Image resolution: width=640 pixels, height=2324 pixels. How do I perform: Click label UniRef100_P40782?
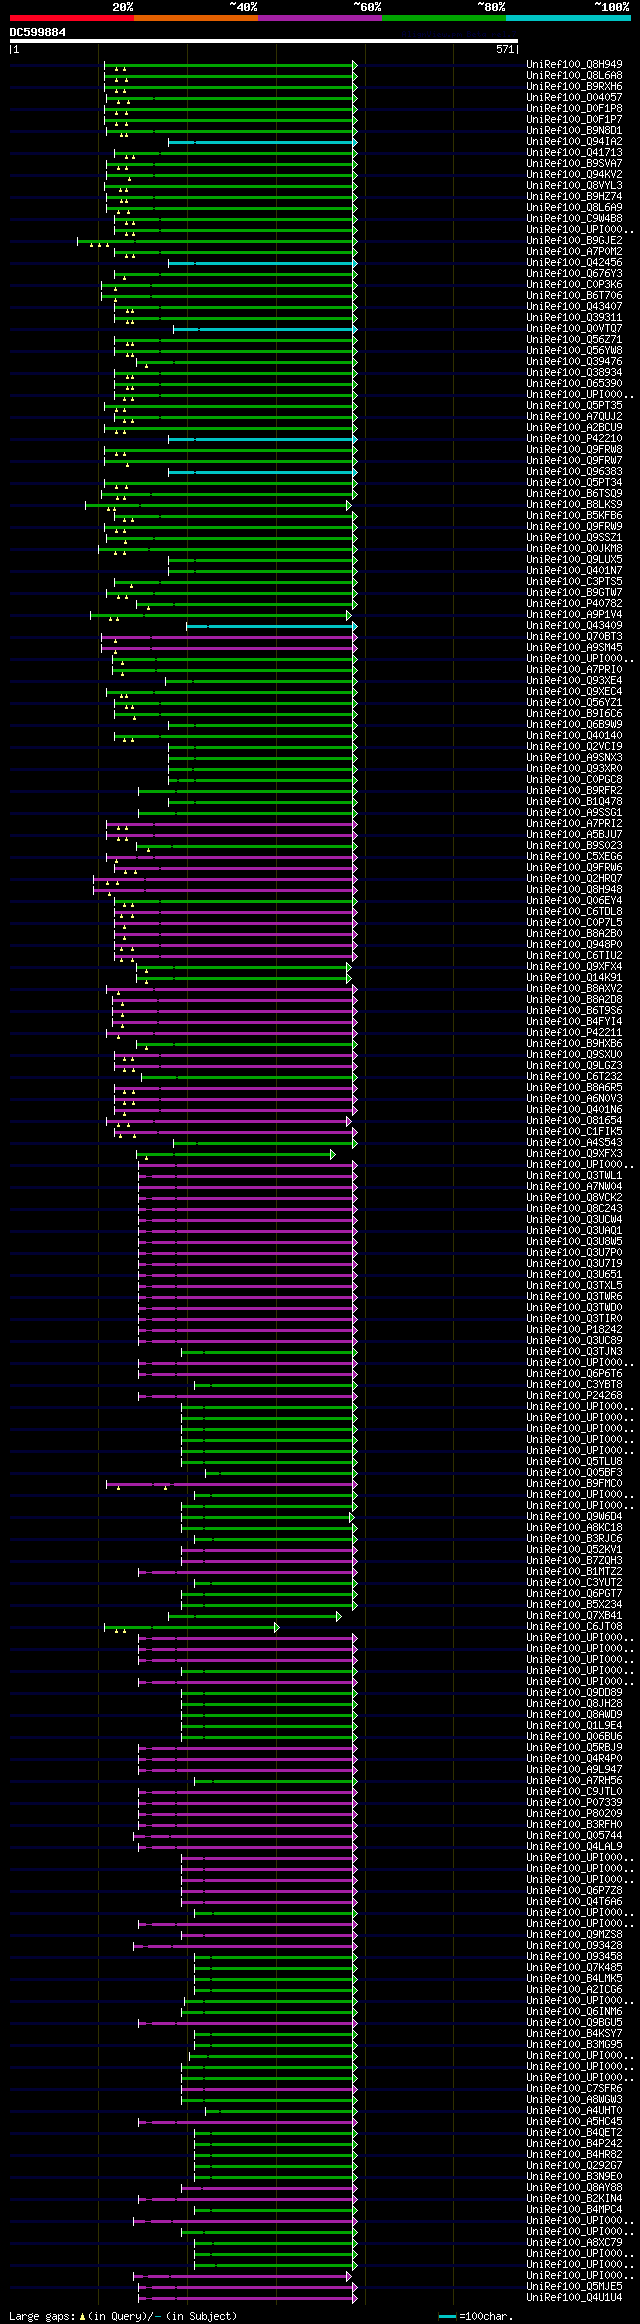pos(574,604)
